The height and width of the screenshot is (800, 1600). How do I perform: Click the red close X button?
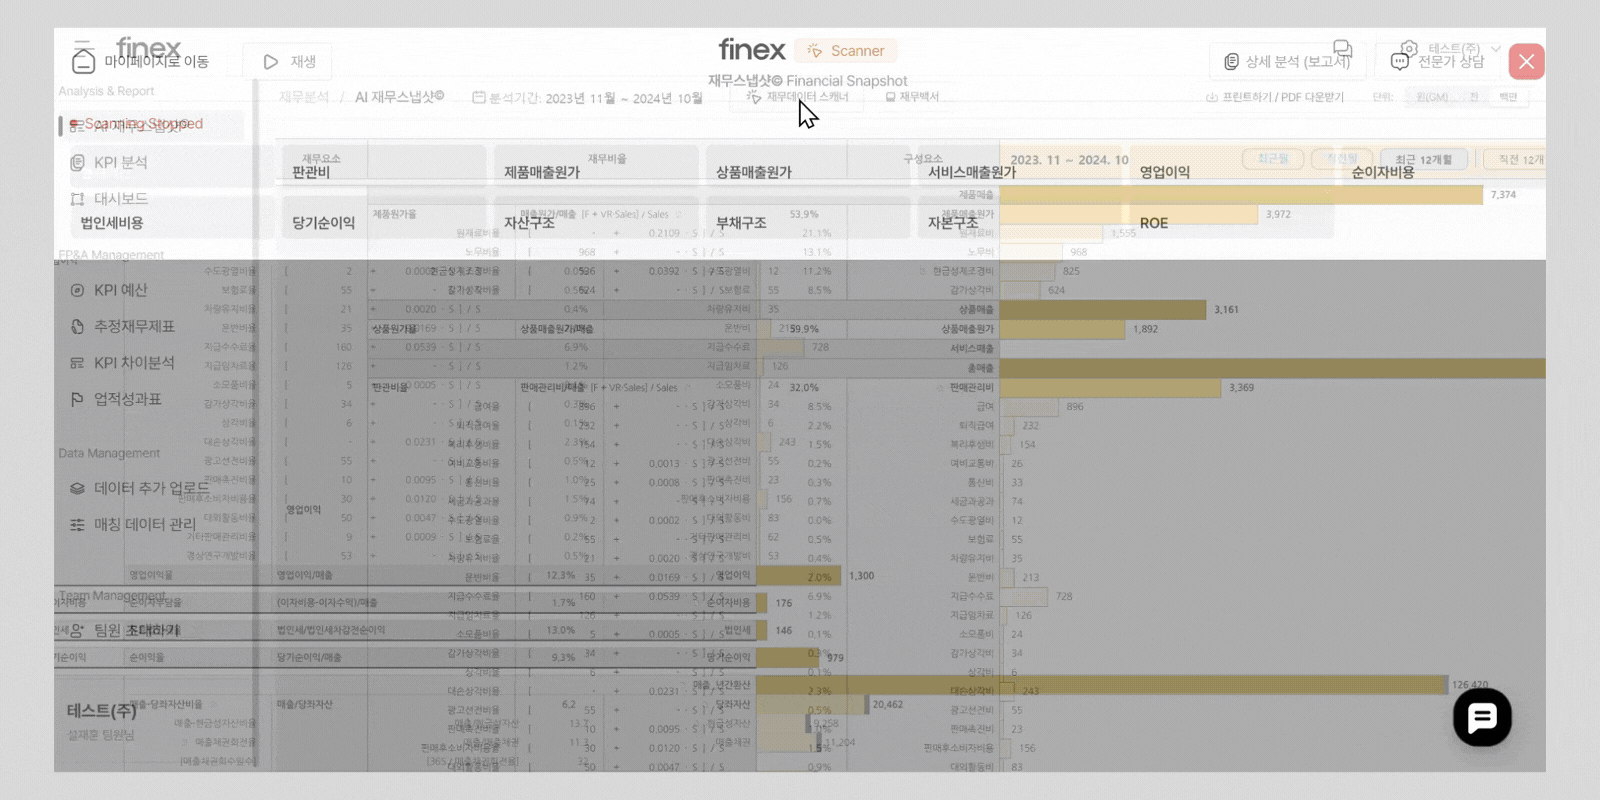tap(1526, 62)
